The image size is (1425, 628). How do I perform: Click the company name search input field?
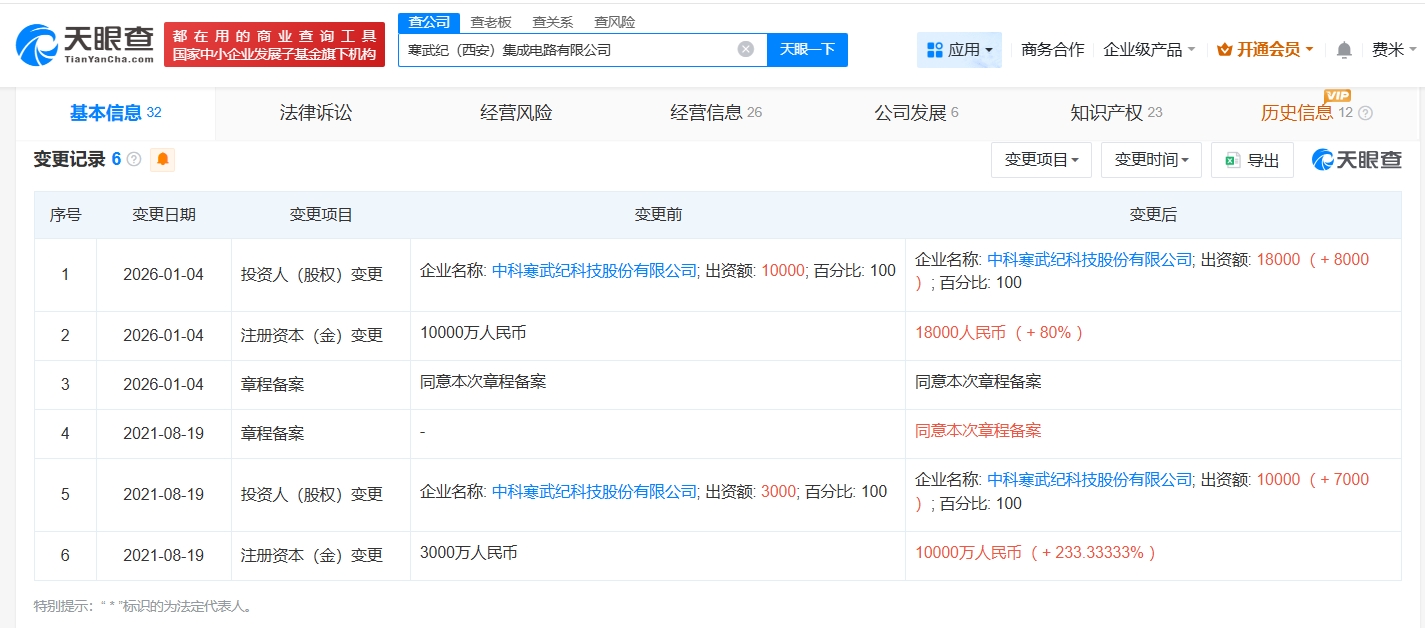pos(570,49)
